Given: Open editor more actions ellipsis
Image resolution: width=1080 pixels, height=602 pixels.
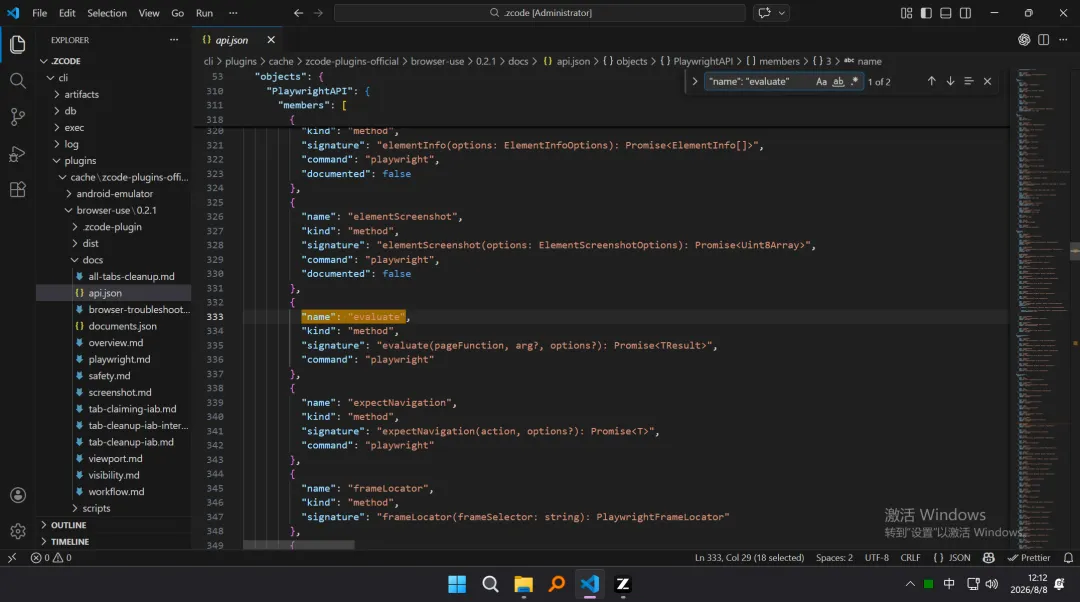Looking at the screenshot, I should click(x=1063, y=40).
